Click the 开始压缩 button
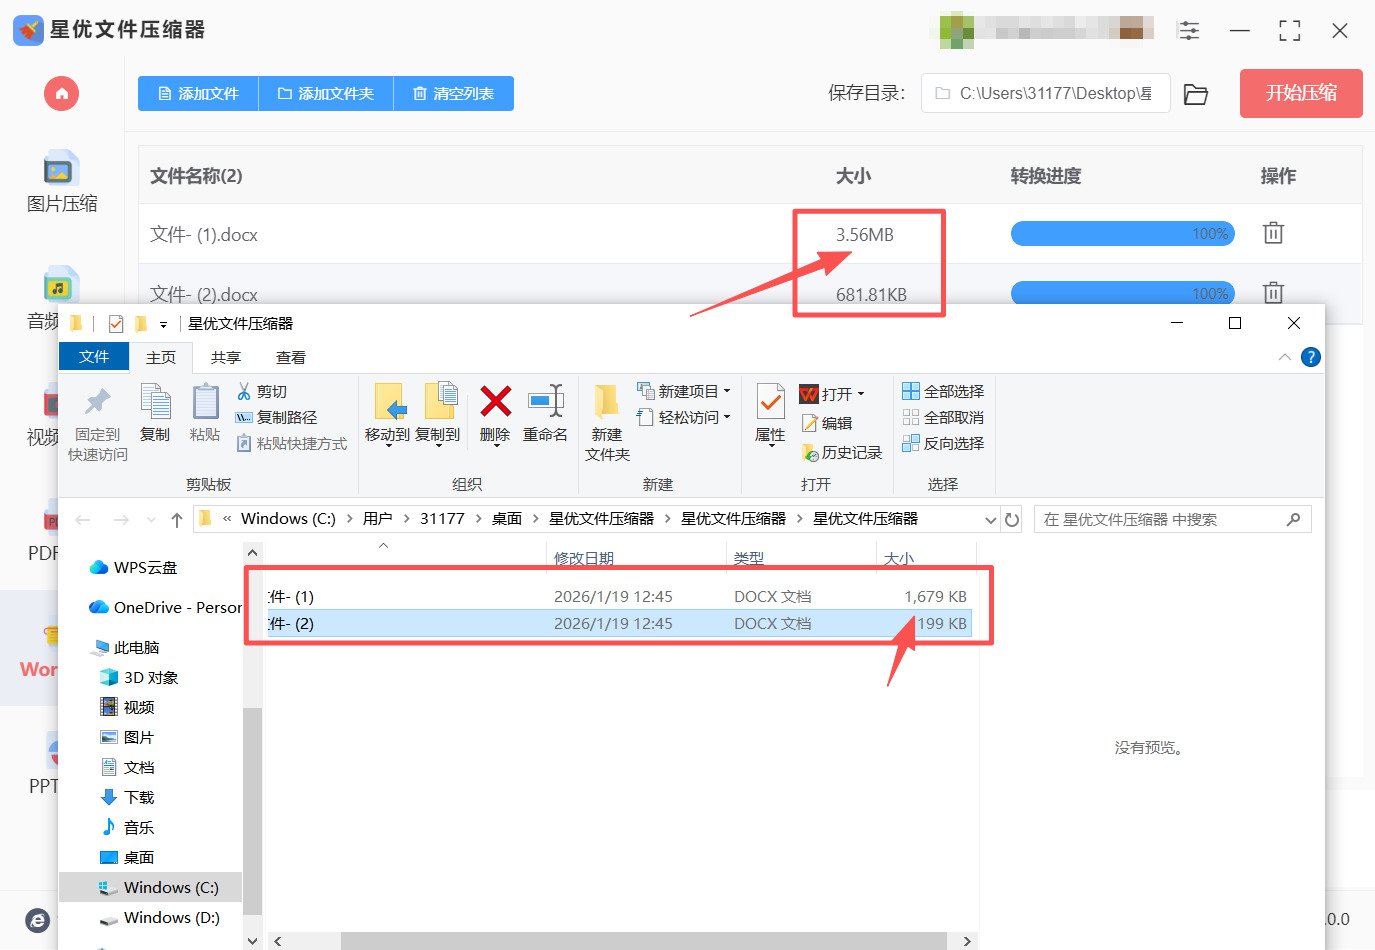 [1301, 93]
